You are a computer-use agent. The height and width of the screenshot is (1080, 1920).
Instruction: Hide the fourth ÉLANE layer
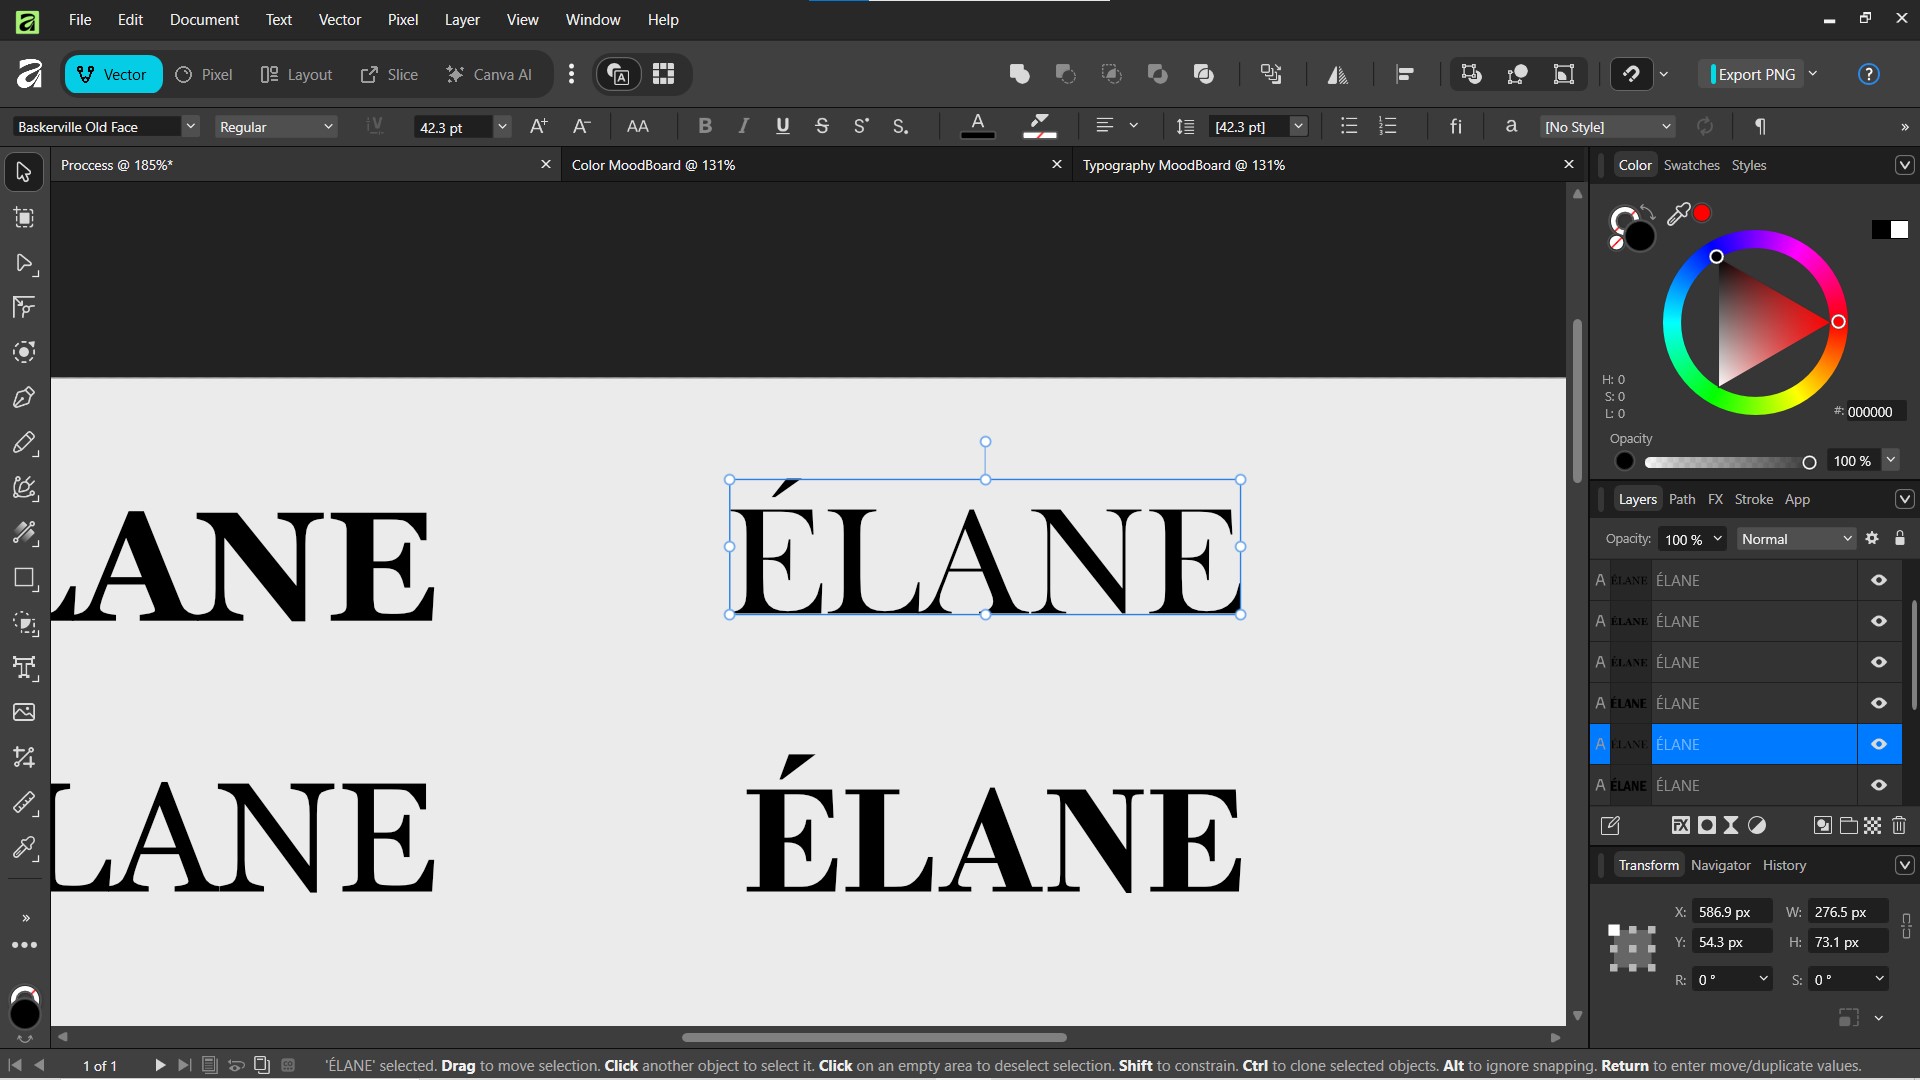pos(1879,703)
